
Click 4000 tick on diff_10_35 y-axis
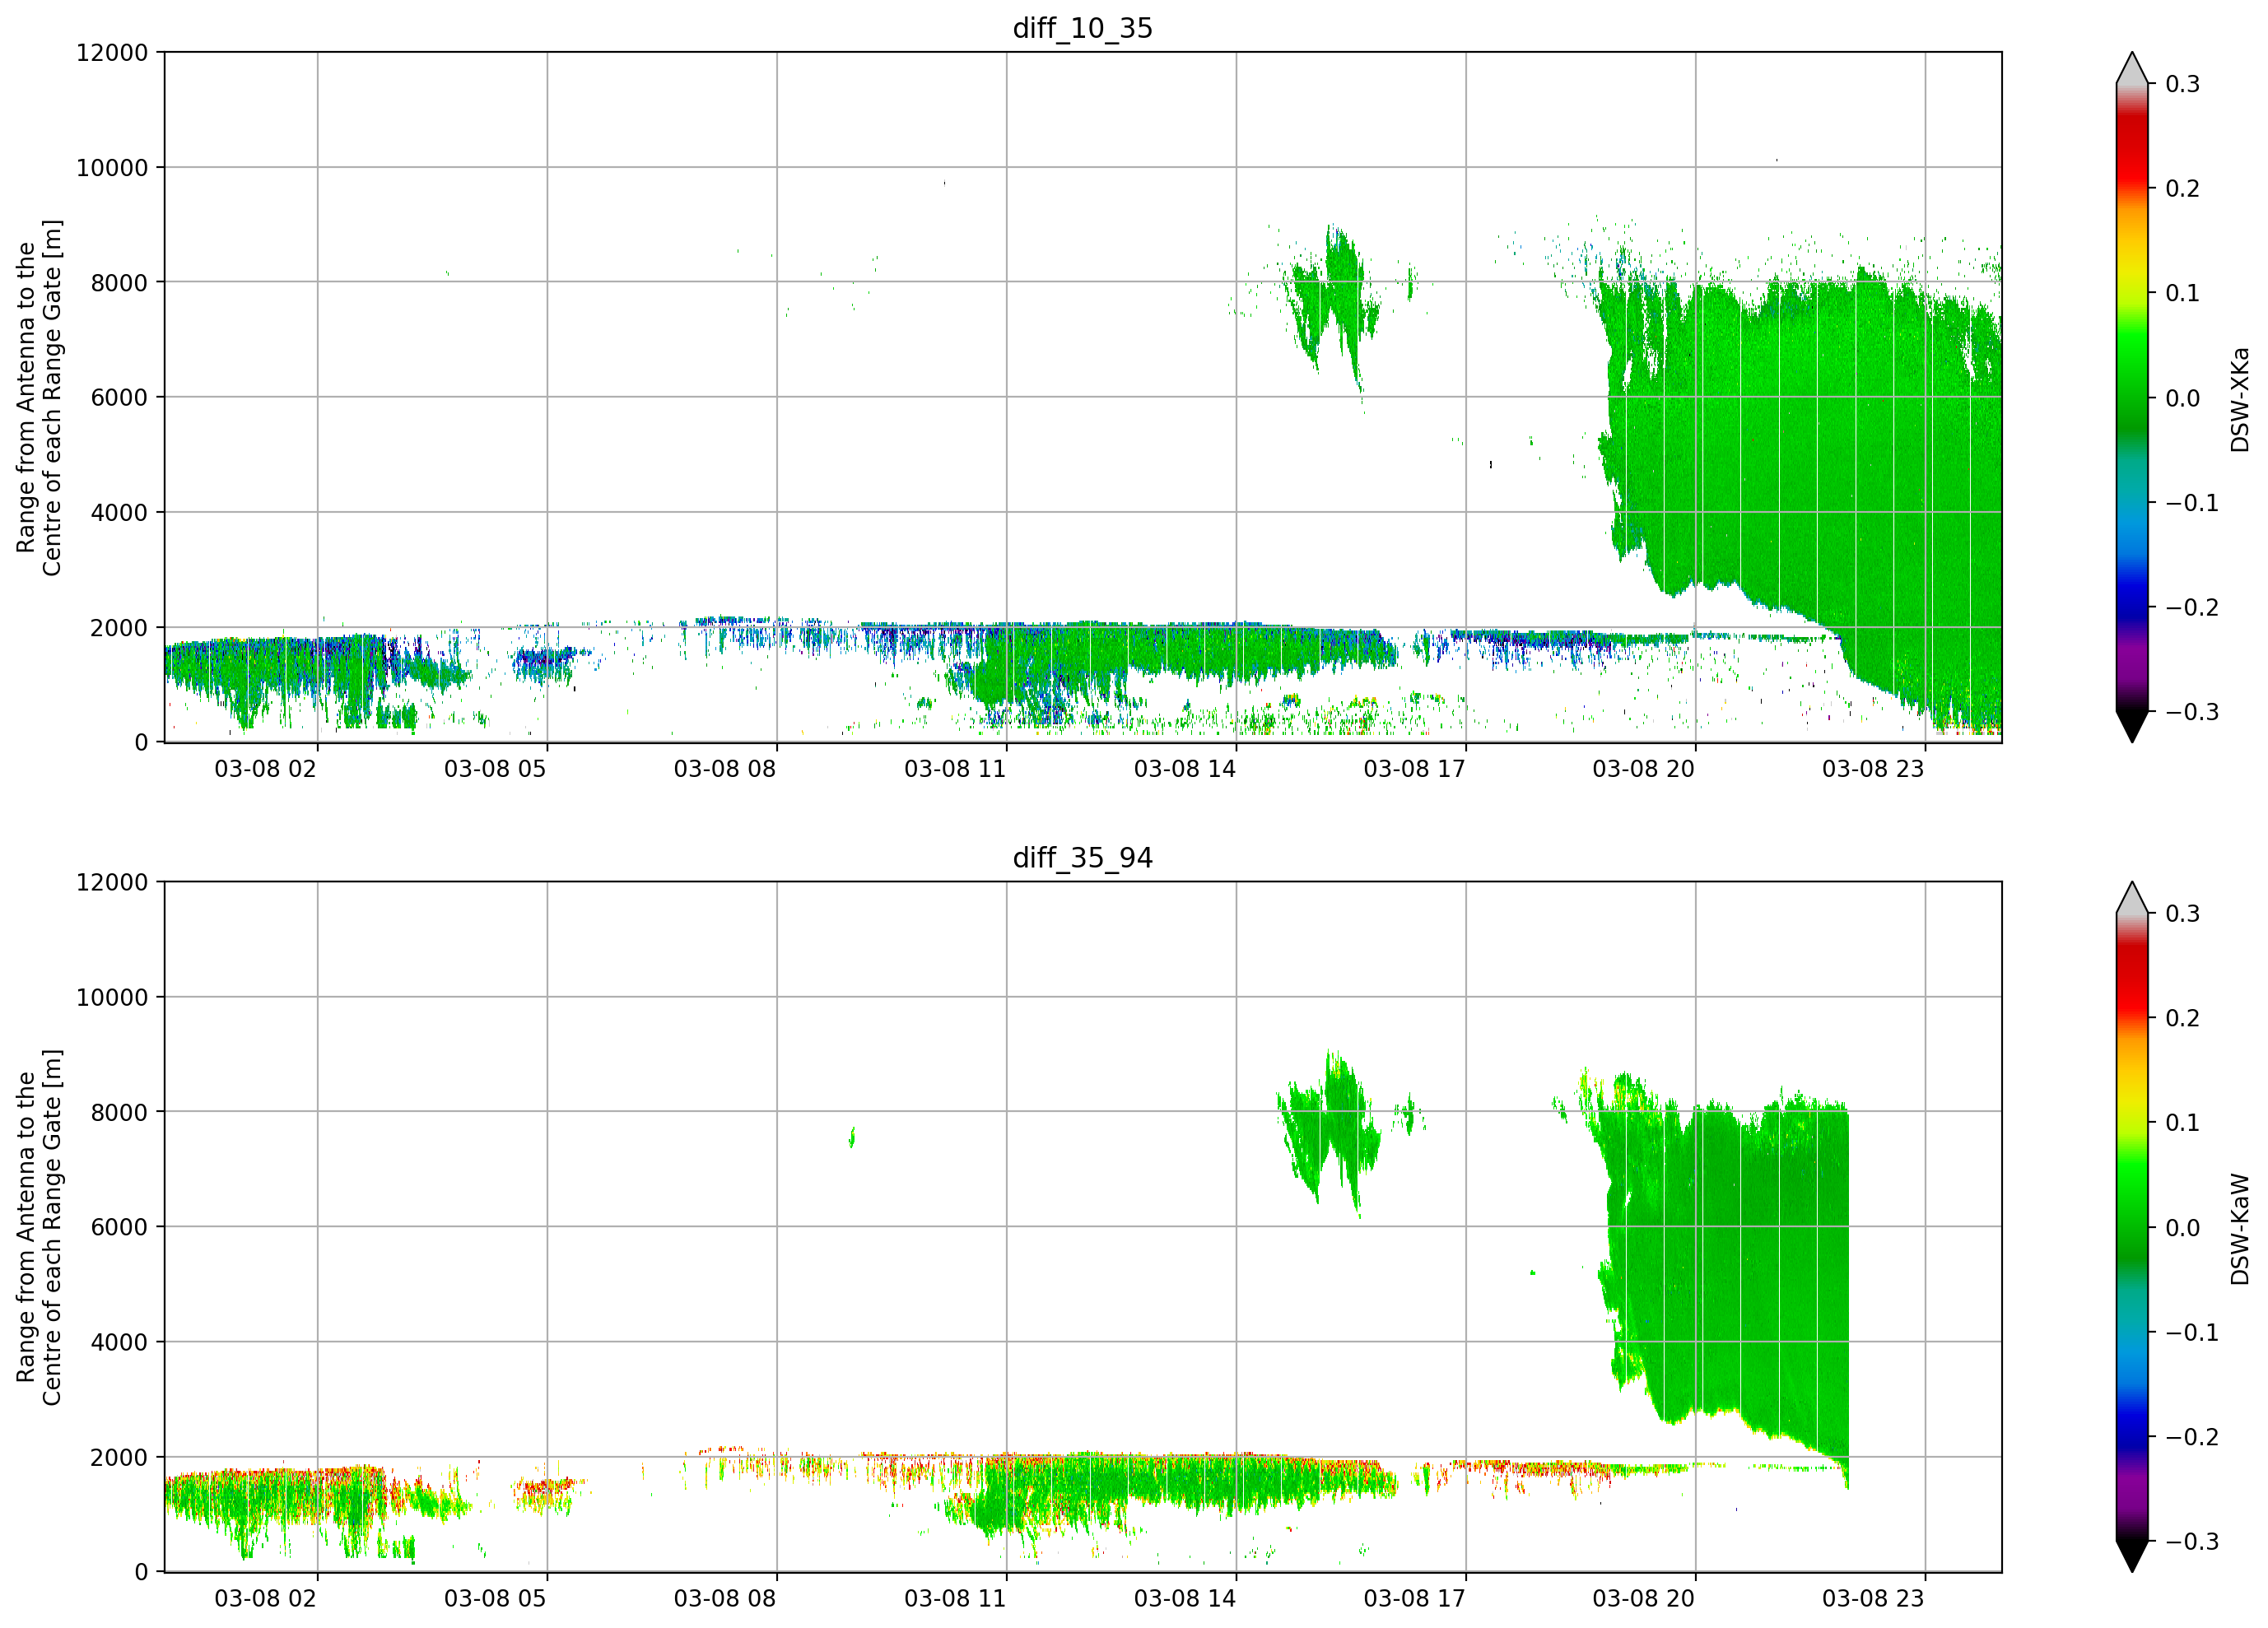[119, 513]
